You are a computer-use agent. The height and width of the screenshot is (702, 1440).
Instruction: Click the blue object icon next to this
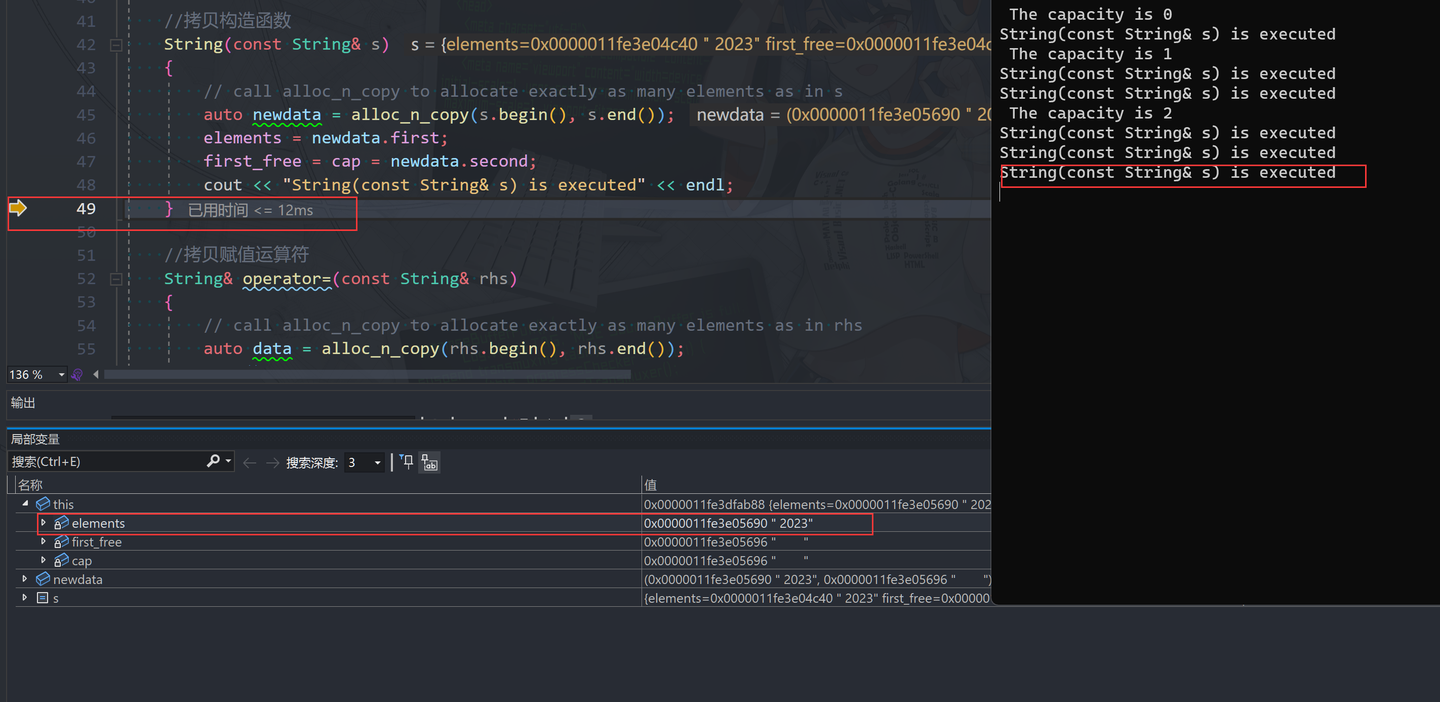(x=43, y=504)
